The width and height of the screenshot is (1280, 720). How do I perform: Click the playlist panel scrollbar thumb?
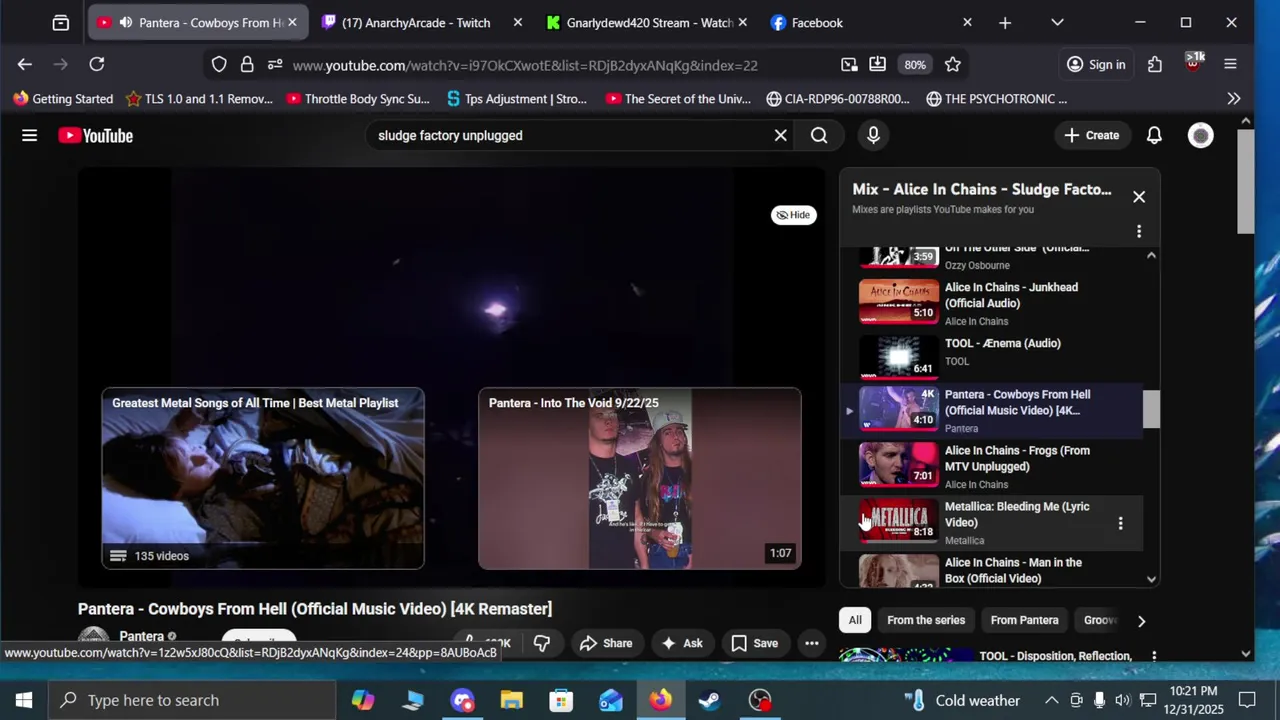(x=1151, y=409)
